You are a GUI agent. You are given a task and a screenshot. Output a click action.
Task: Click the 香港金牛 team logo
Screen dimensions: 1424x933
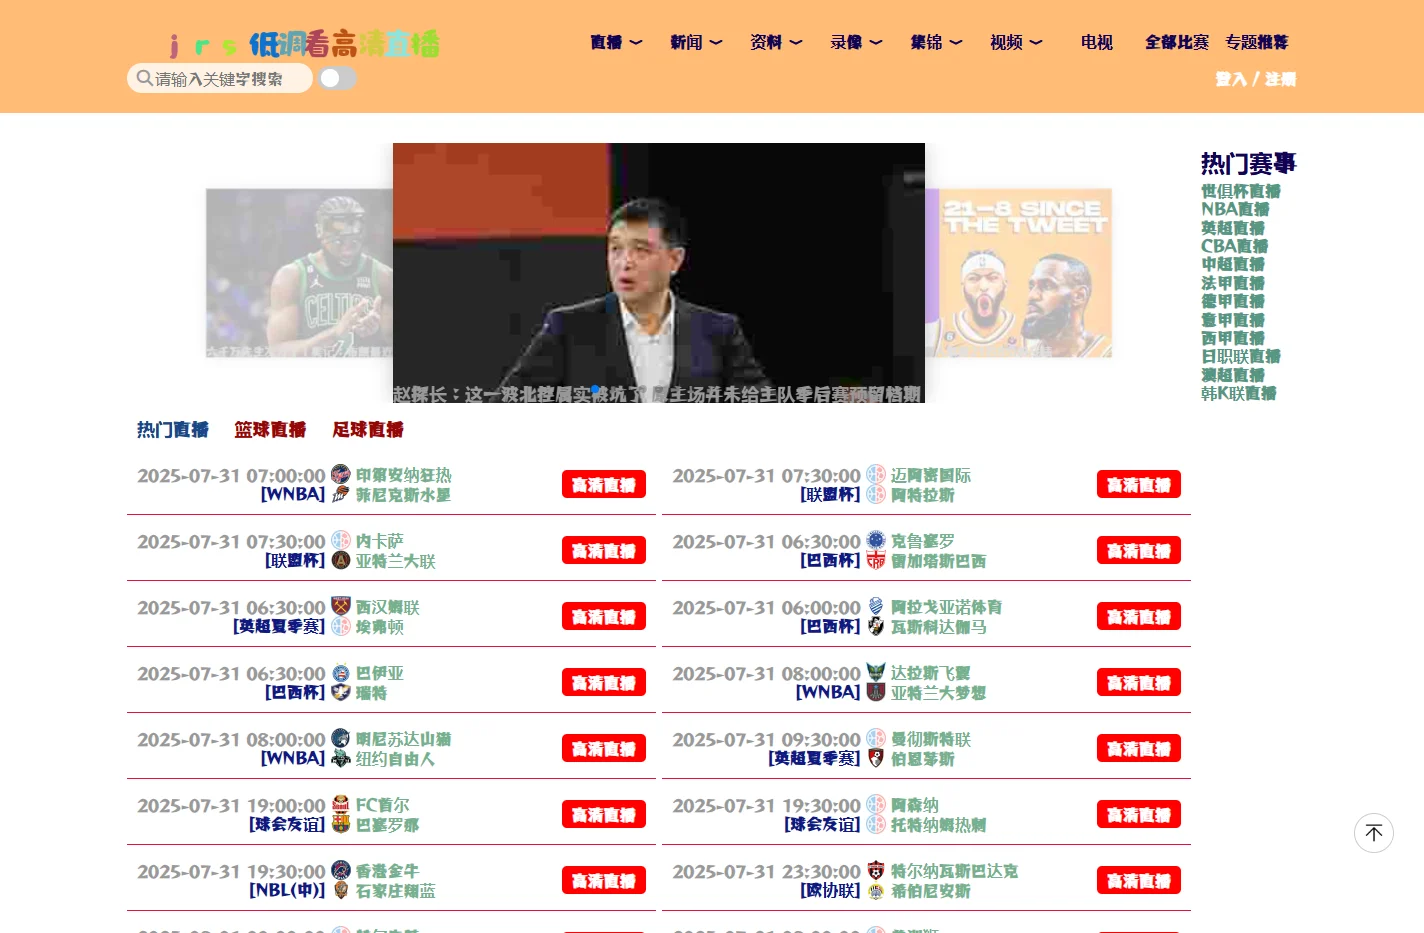341,870
